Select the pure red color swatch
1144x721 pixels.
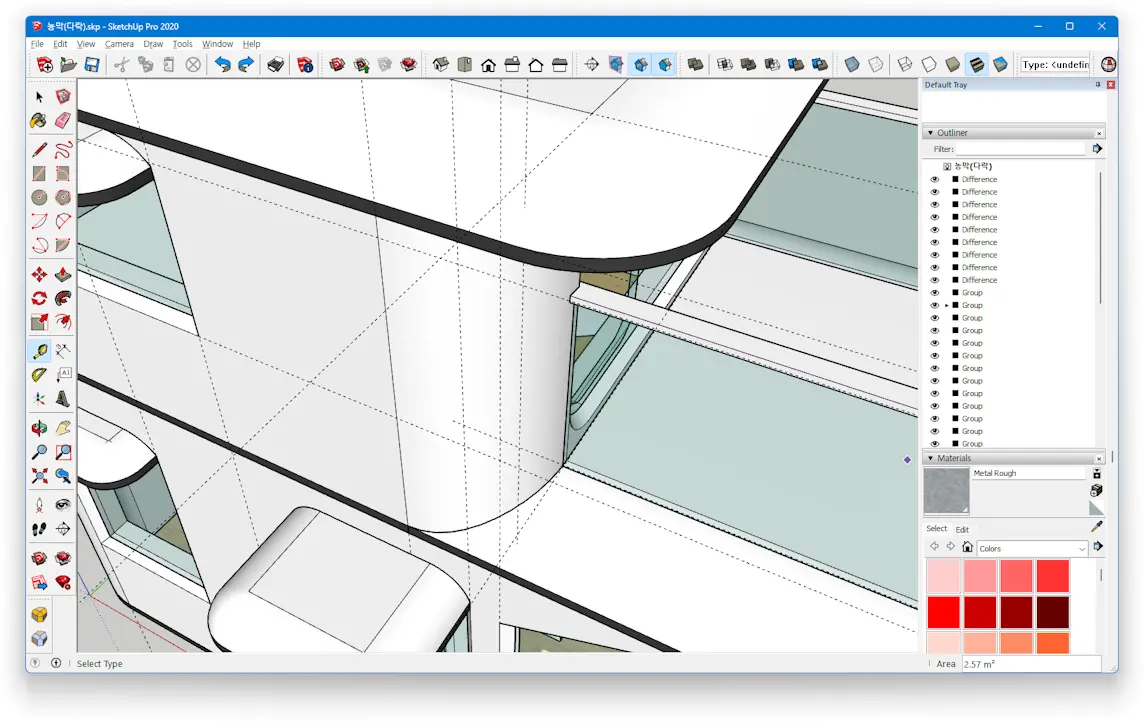[x=943, y=612]
